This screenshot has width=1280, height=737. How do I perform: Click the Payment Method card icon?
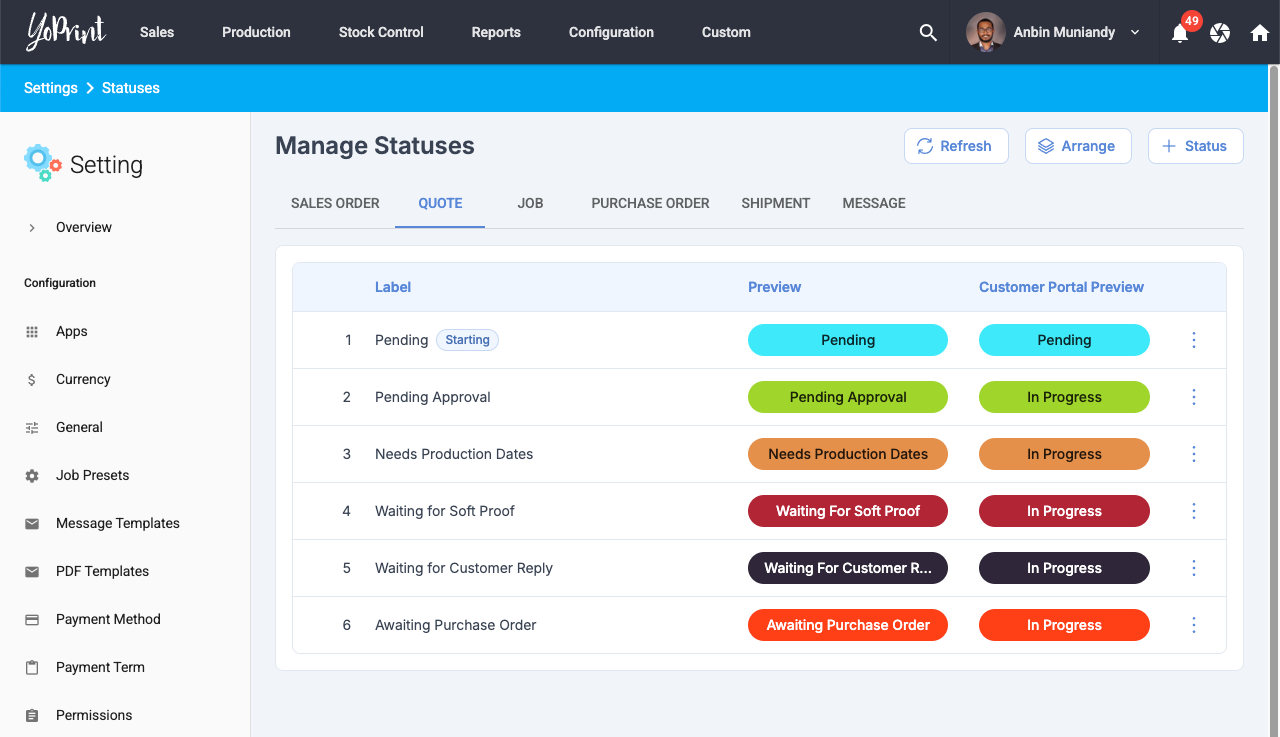[x=32, y=619]
